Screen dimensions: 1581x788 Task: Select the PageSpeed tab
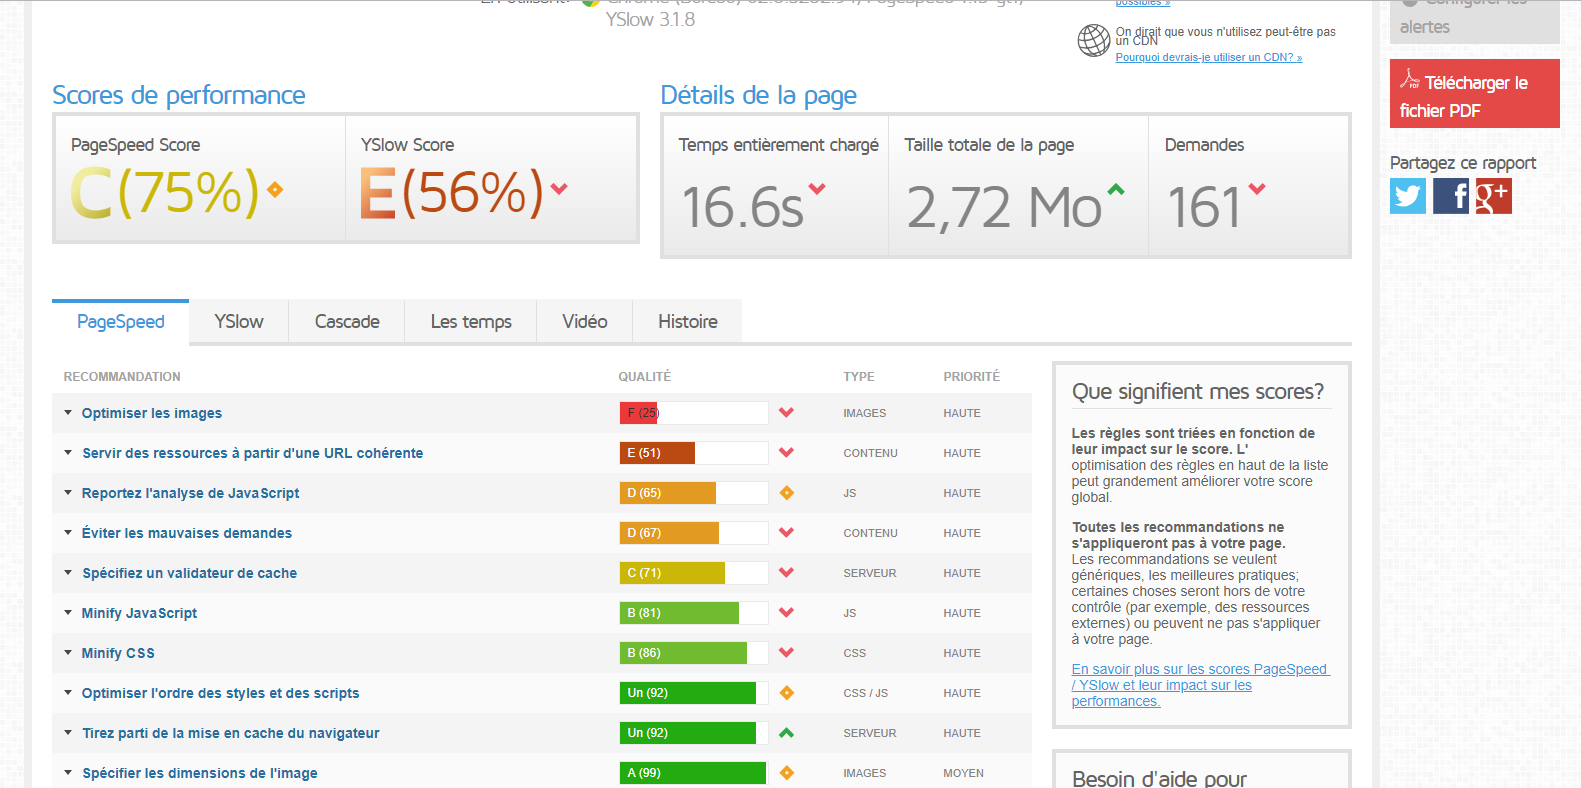pos(120,322)
